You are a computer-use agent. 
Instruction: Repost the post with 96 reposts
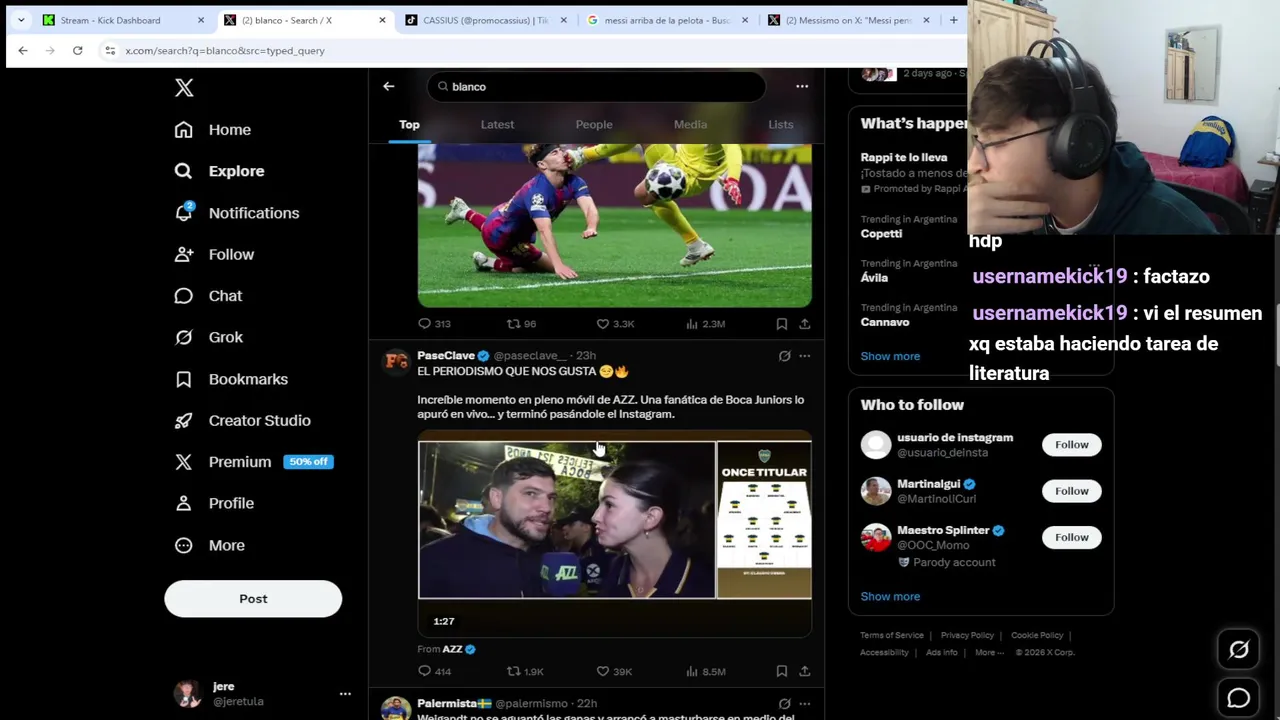pos(521,324)
